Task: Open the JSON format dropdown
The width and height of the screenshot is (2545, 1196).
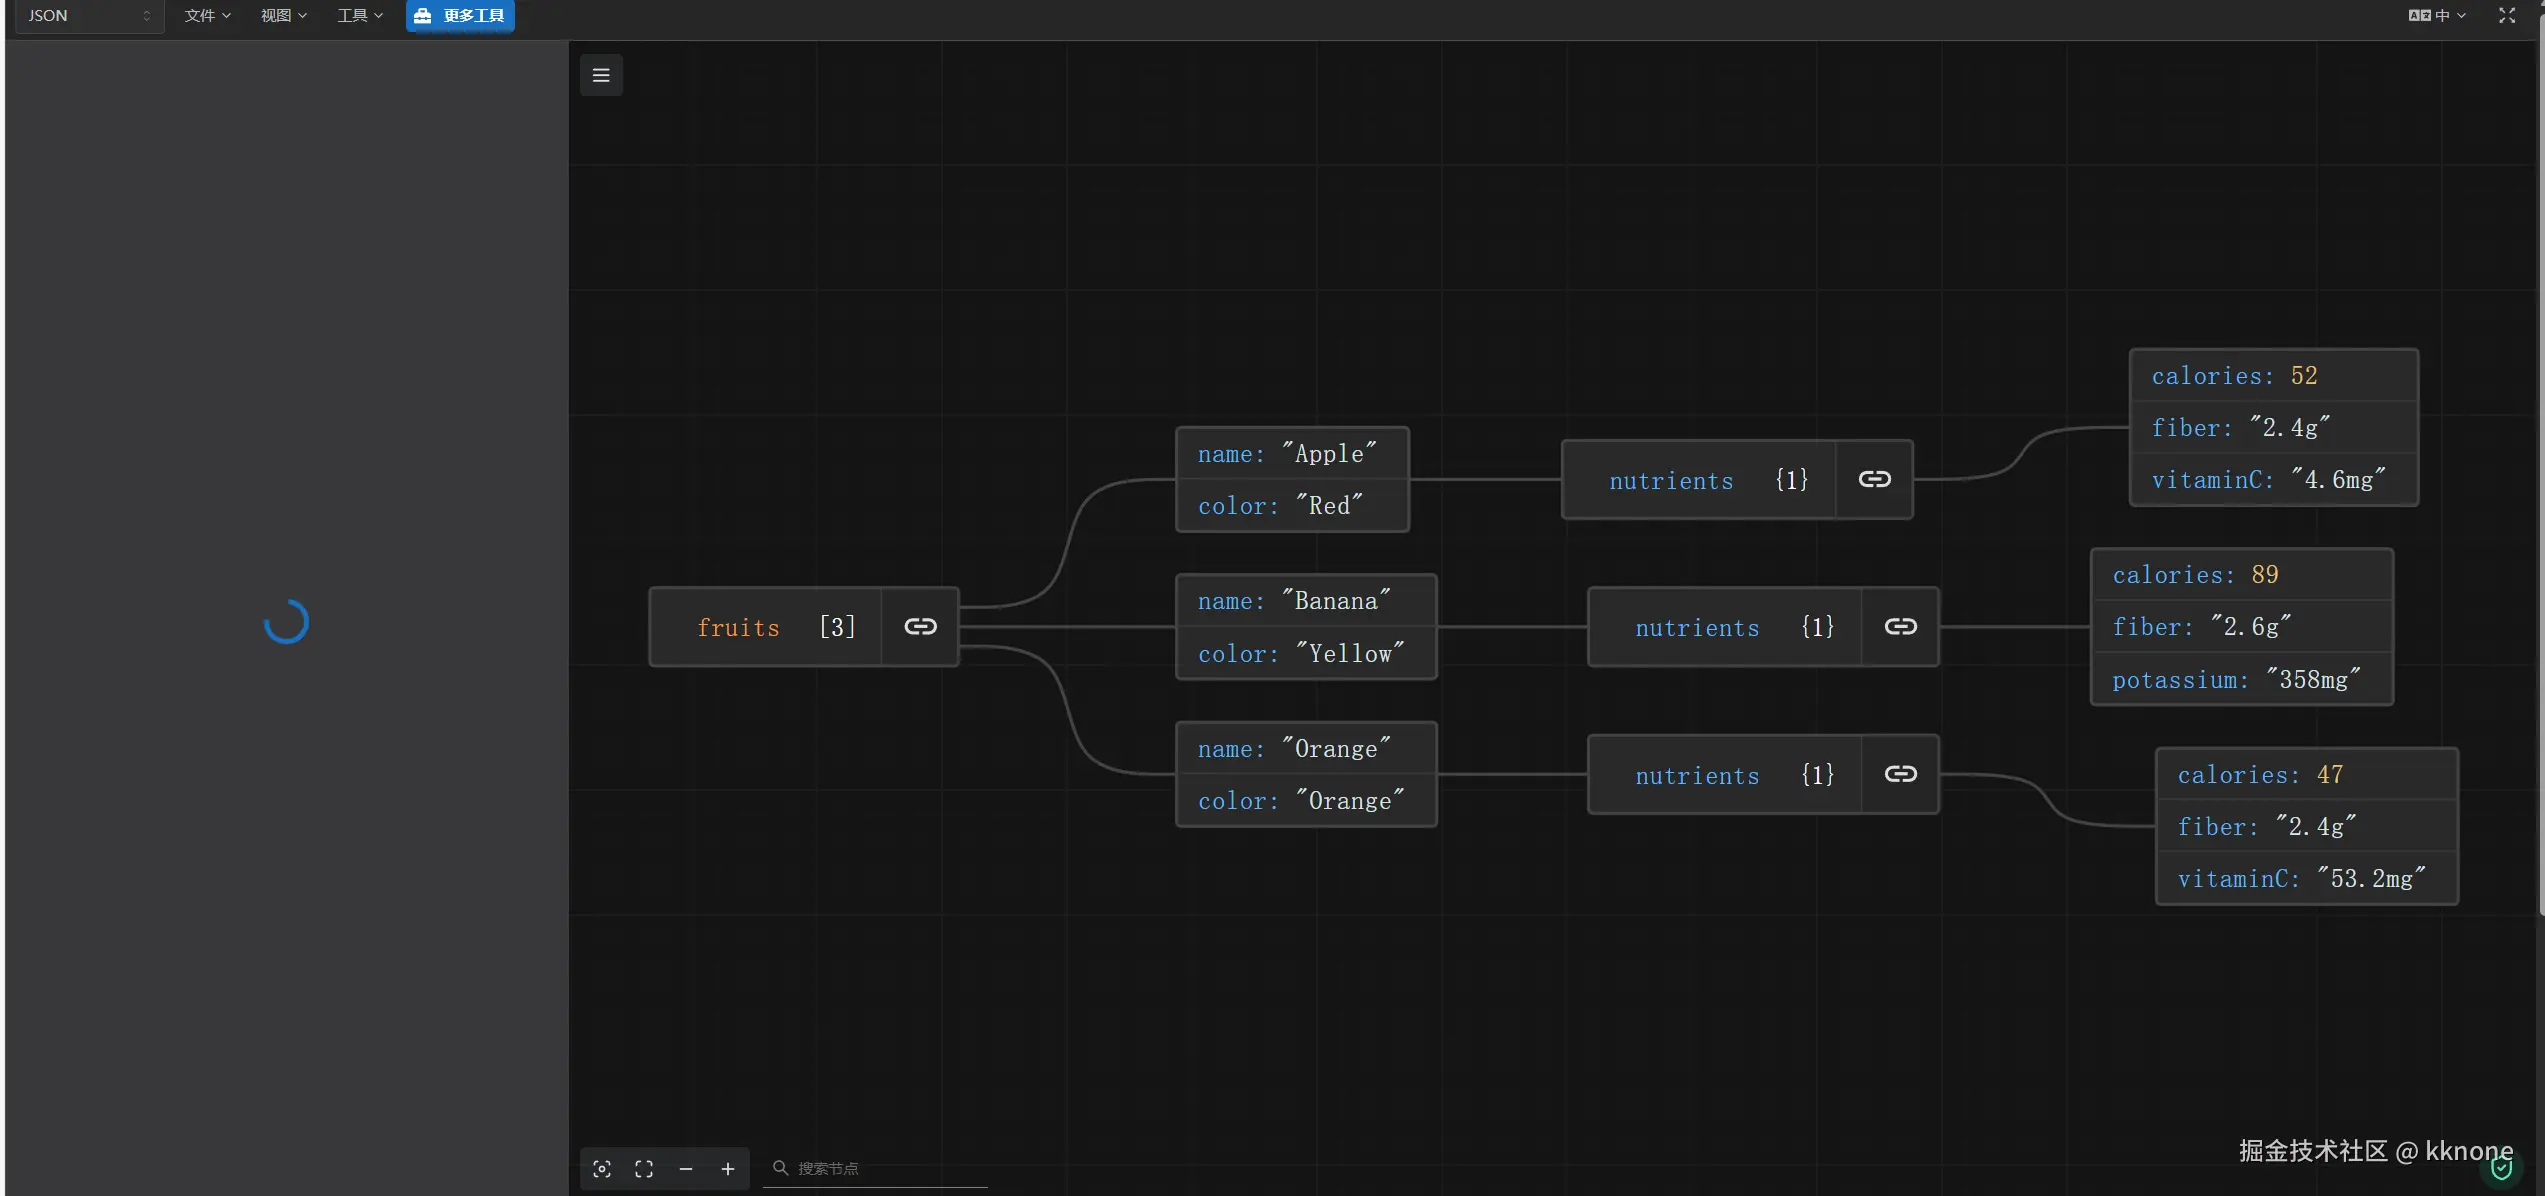Action: point(88,15)
